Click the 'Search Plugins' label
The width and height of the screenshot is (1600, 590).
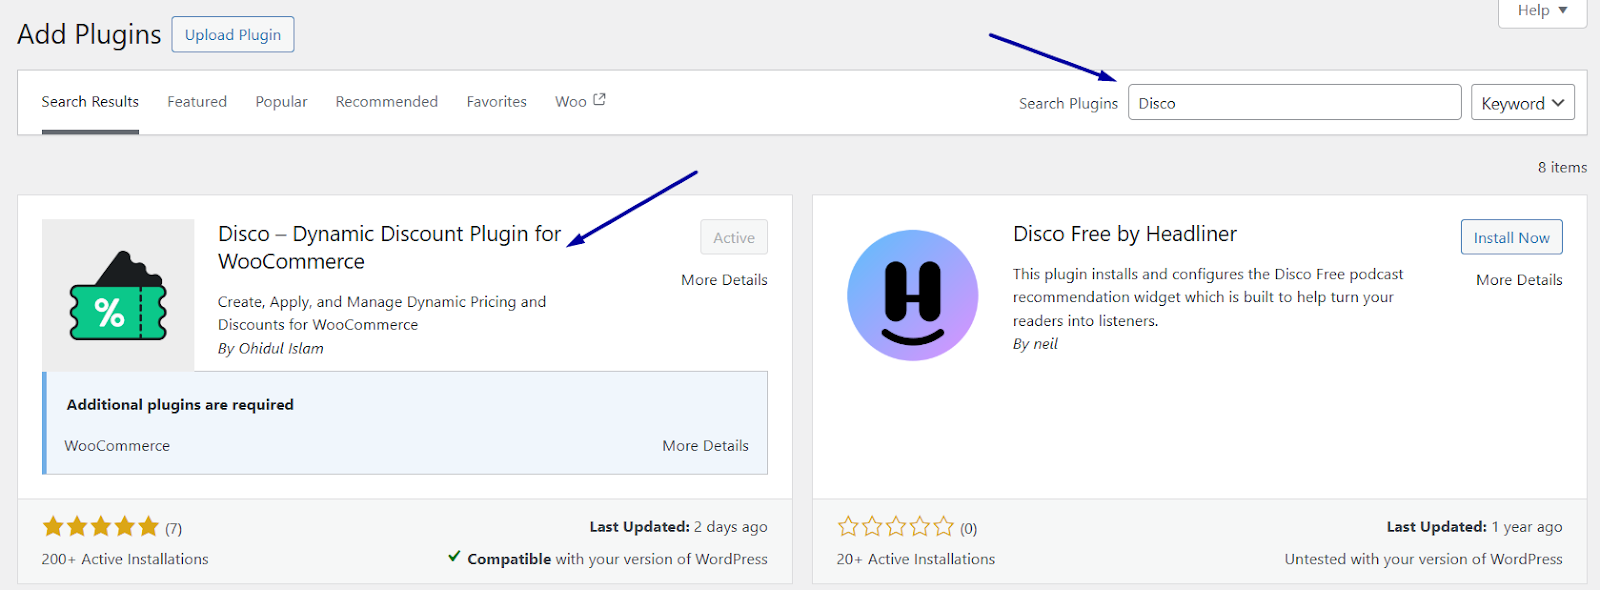[x=1068, y=104]
